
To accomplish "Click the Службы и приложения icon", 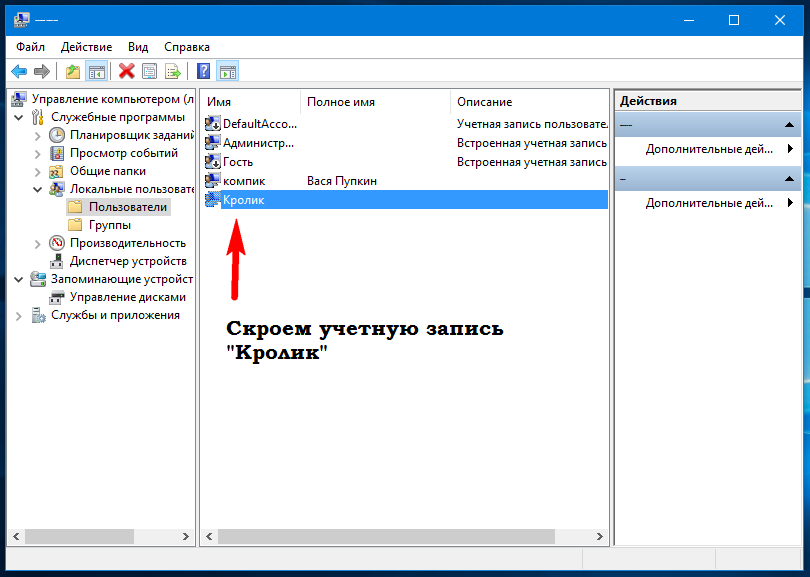I will (38, 315).
